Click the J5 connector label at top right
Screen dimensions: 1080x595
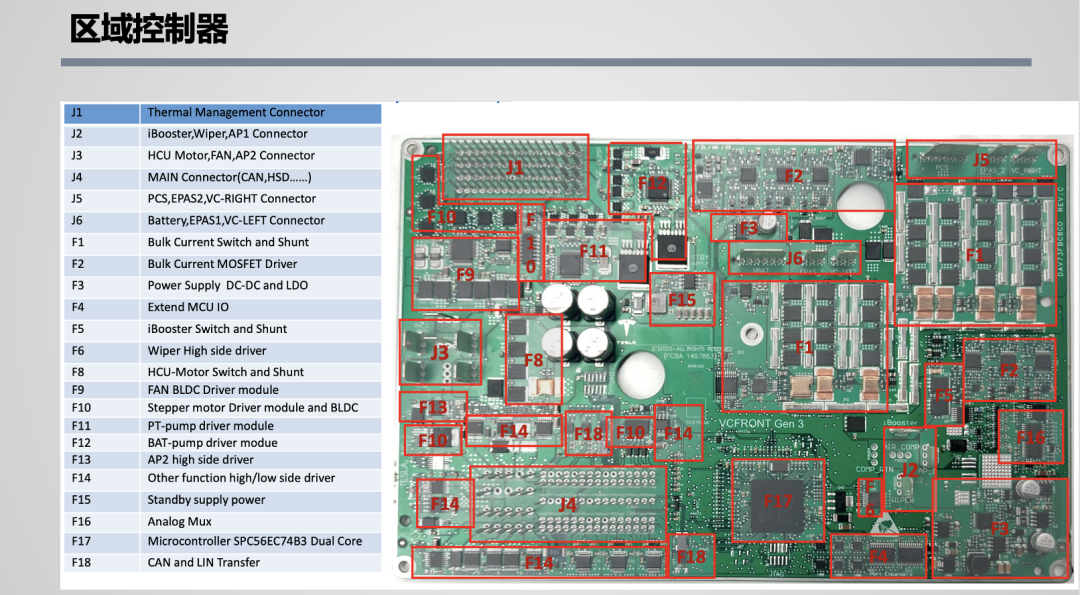click(x=981, y=160)
